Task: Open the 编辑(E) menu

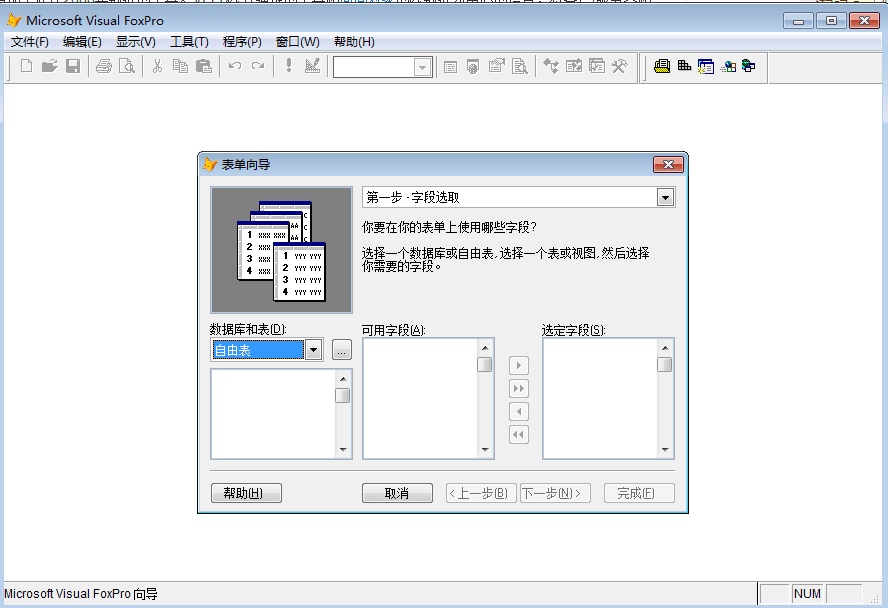Action: [x=82, y=42]
